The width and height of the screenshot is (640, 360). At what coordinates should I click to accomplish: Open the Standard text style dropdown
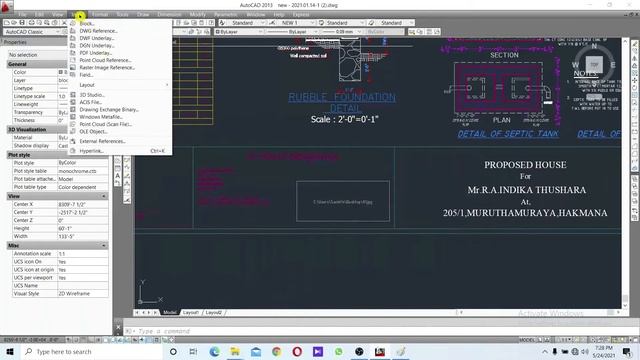click(x=263, y=23)
